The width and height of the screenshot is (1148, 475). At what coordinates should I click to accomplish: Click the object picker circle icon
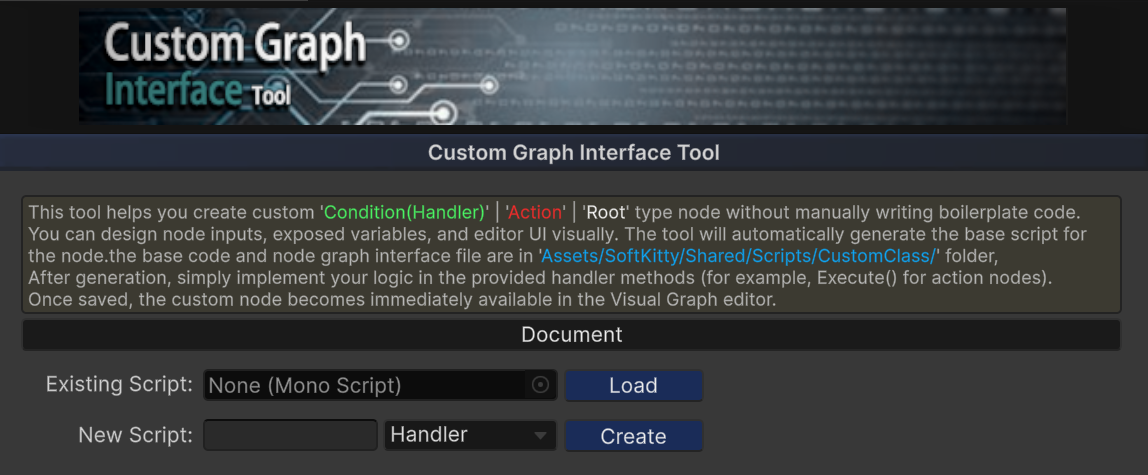click(x=540, y=385)
